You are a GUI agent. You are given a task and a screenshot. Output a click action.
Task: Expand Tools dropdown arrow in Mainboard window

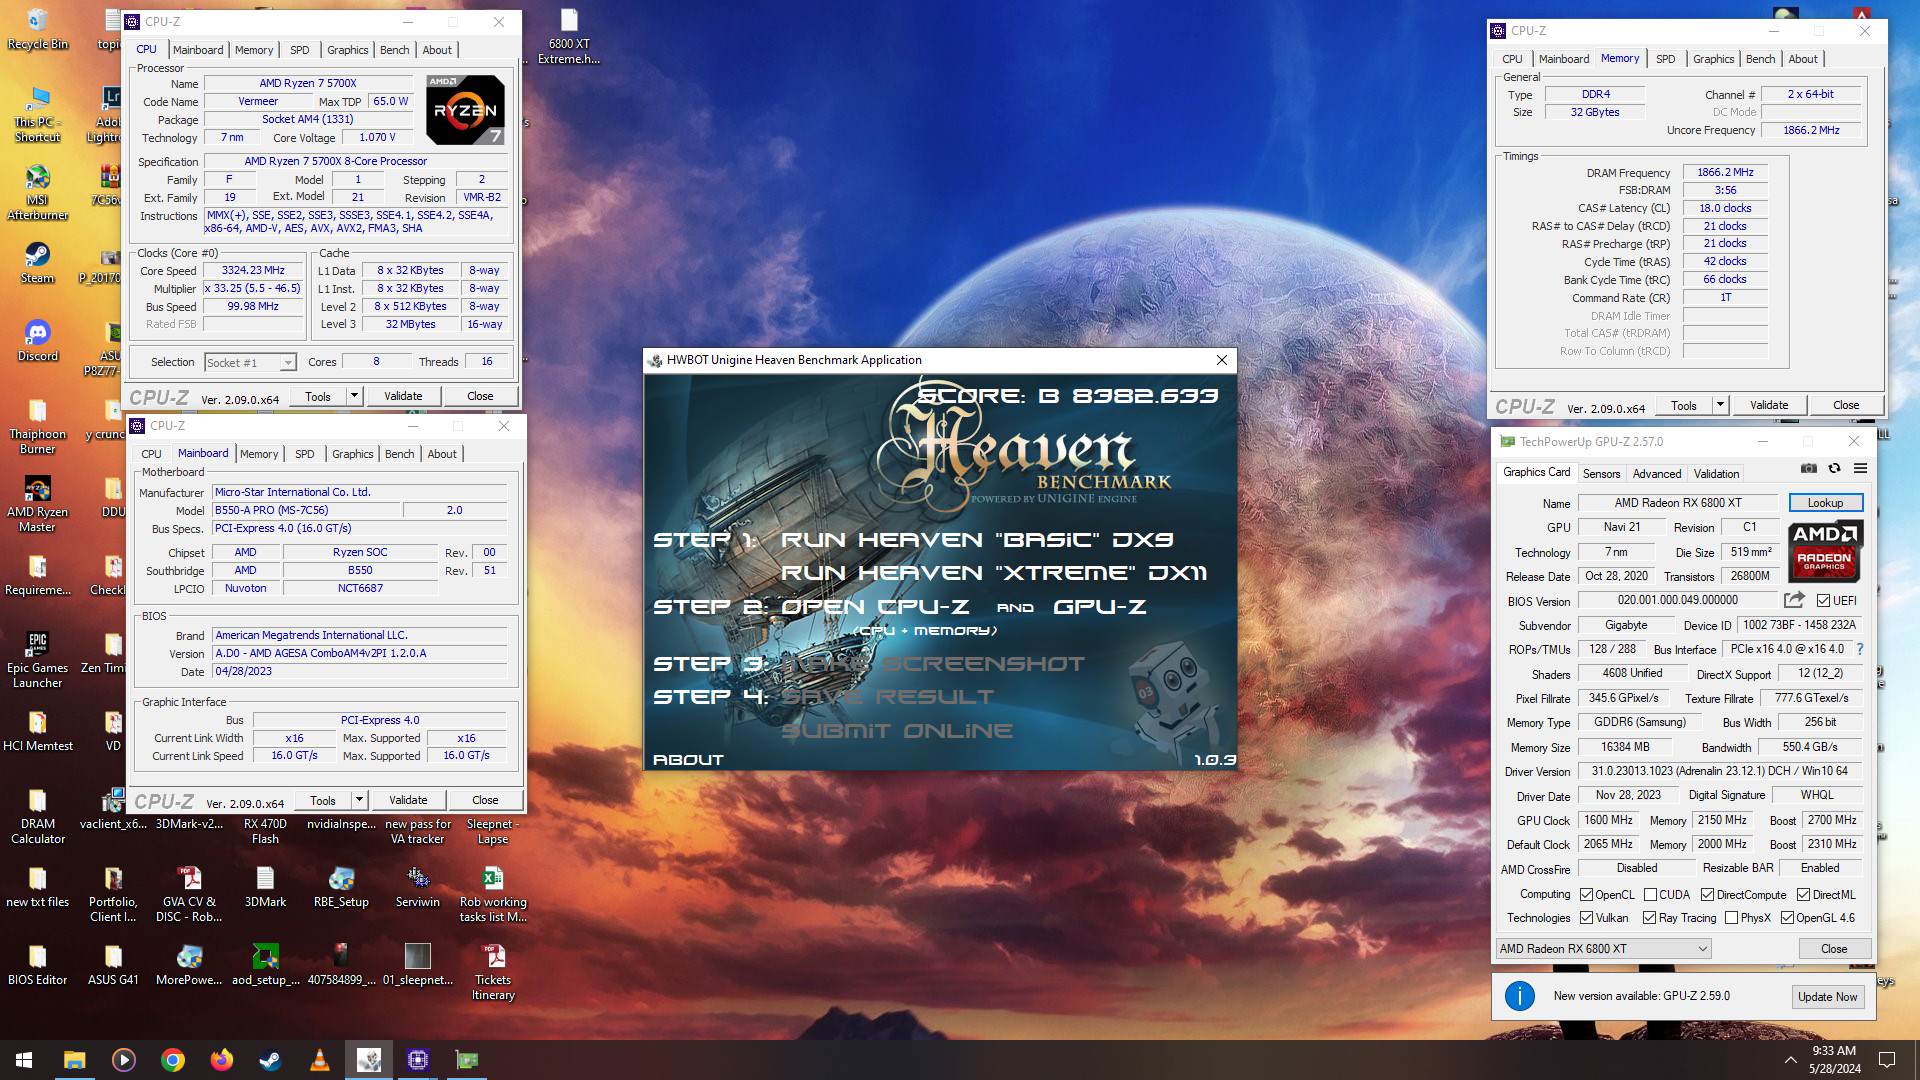click(359, 800)
